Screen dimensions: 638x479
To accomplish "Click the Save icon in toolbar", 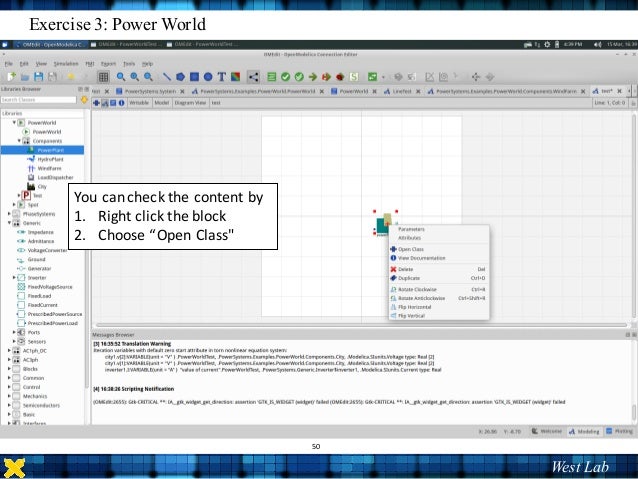I will (38, 76).
